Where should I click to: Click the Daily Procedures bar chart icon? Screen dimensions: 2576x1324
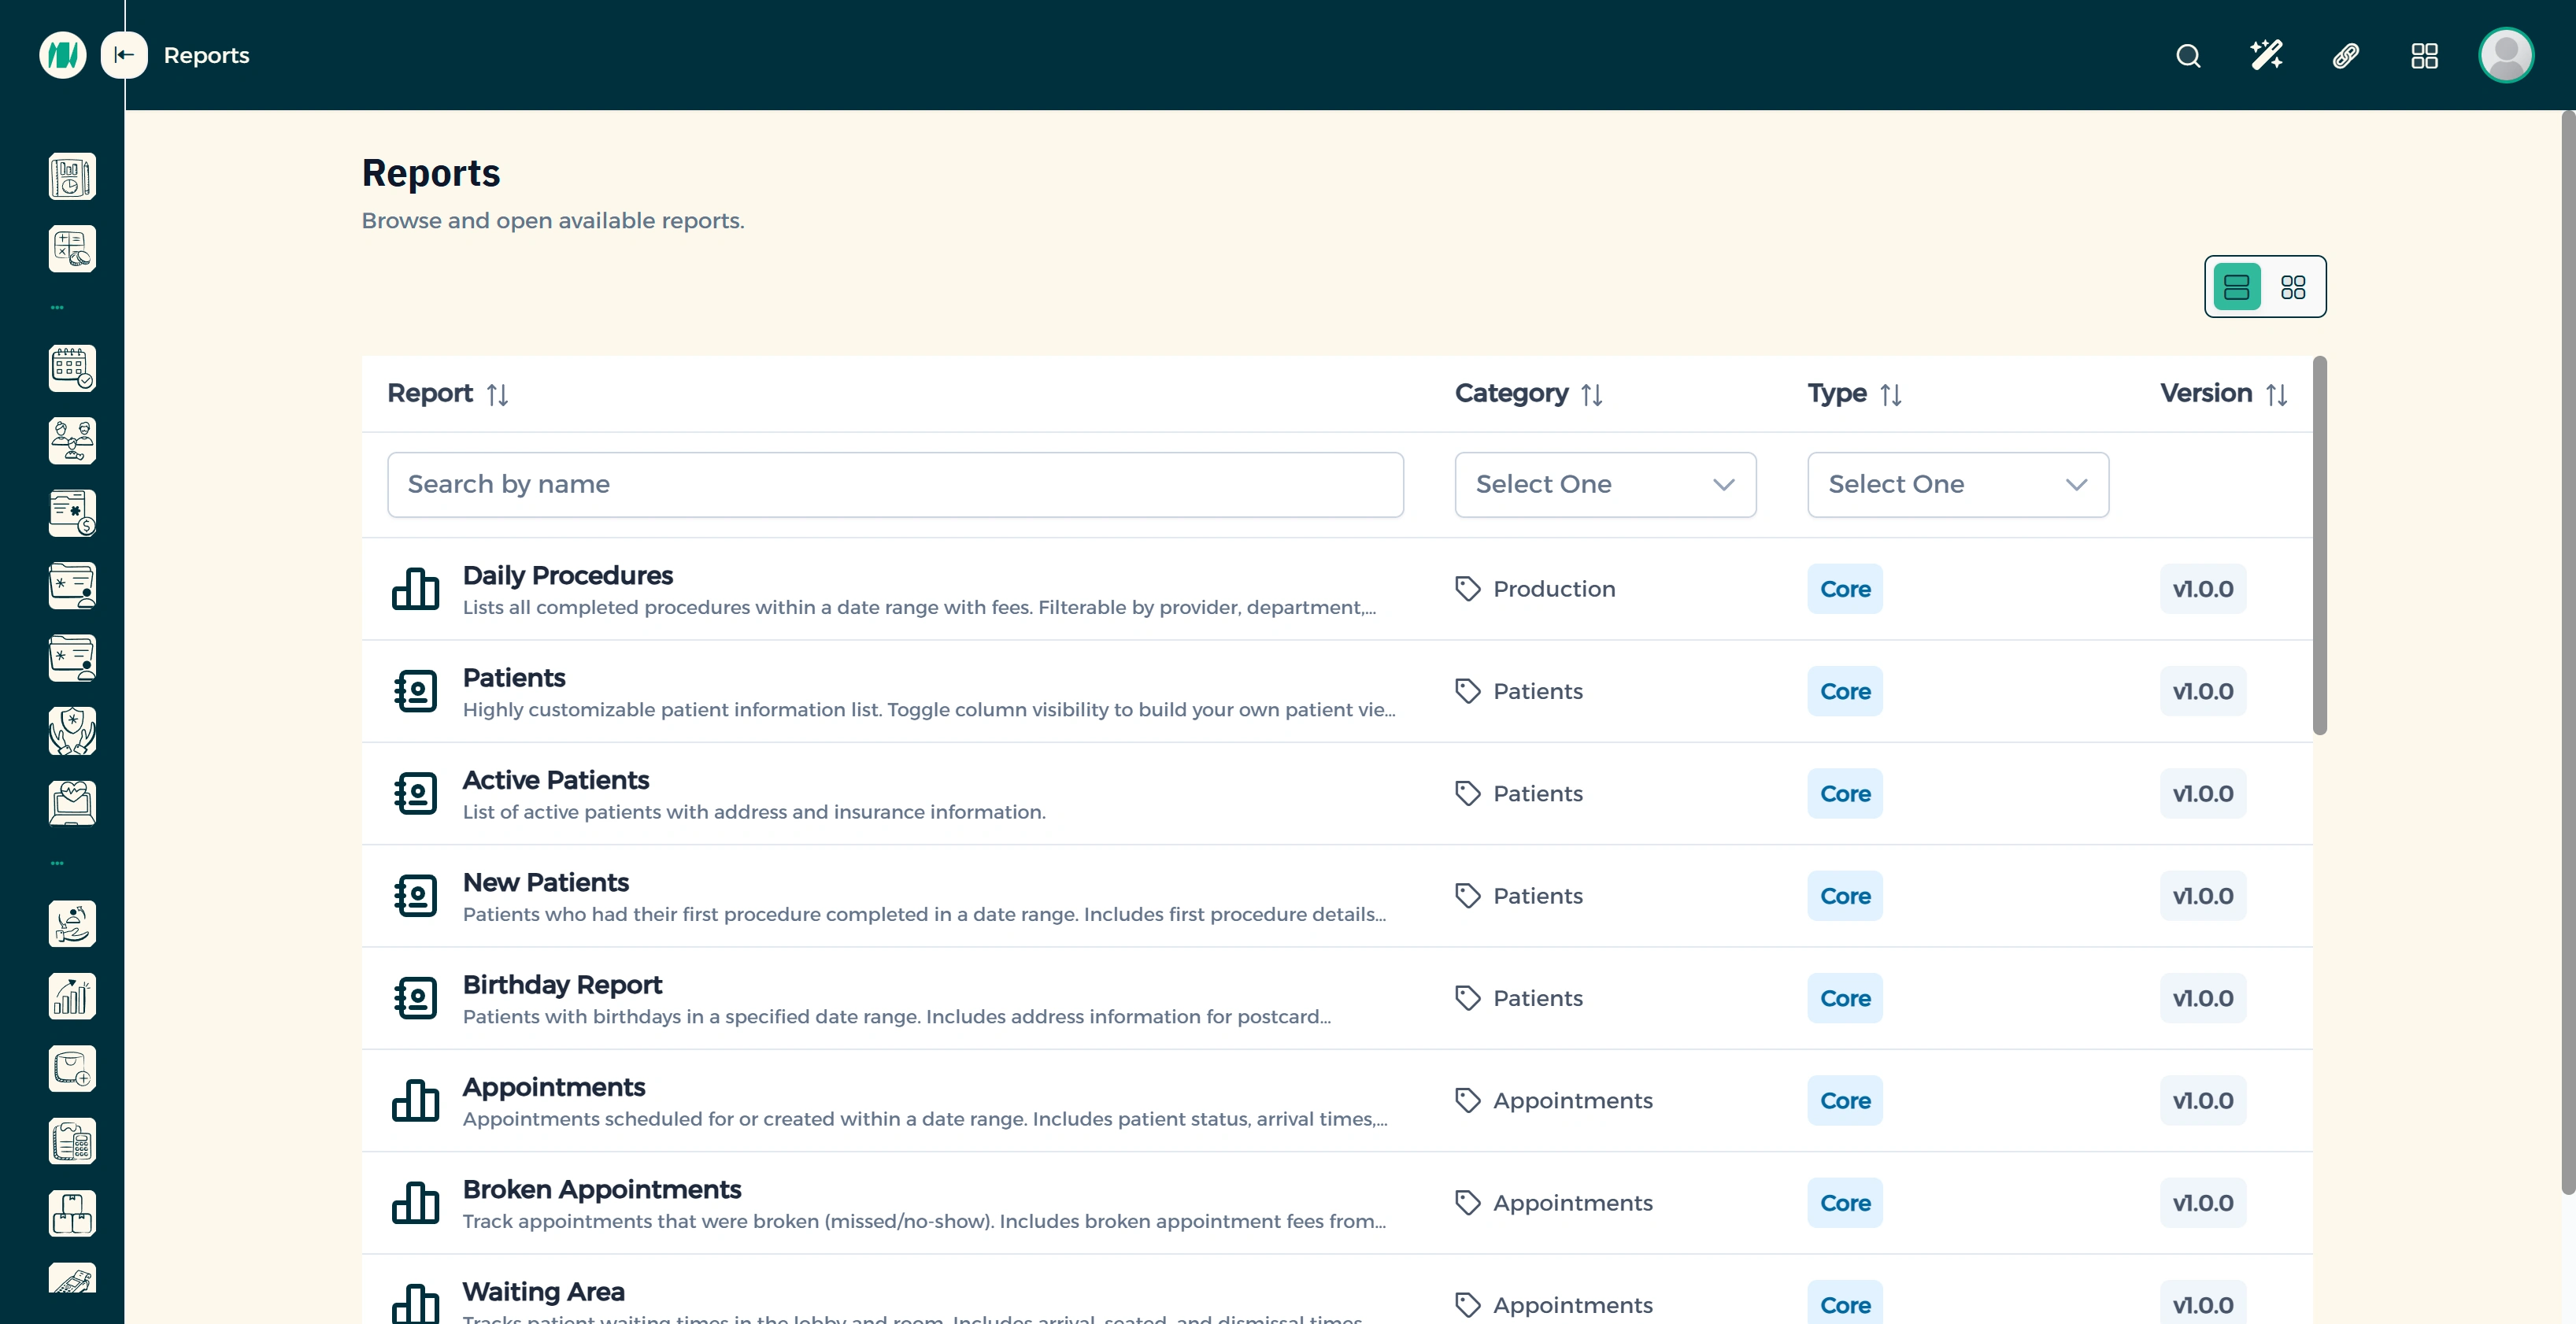pyautogui.click(x=415, y=589)
